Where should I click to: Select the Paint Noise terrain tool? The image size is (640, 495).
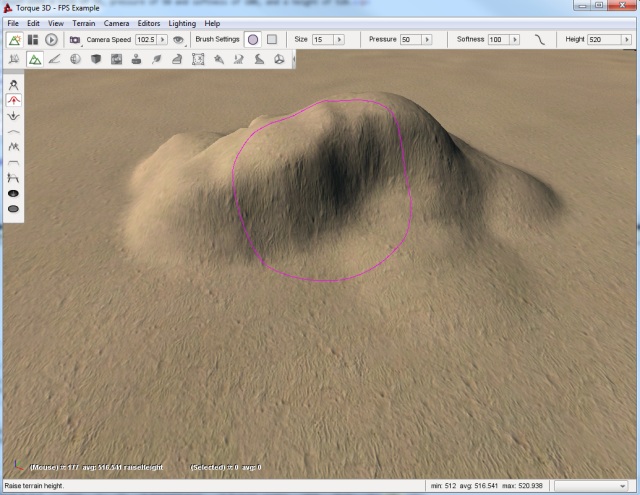[14, 146]
